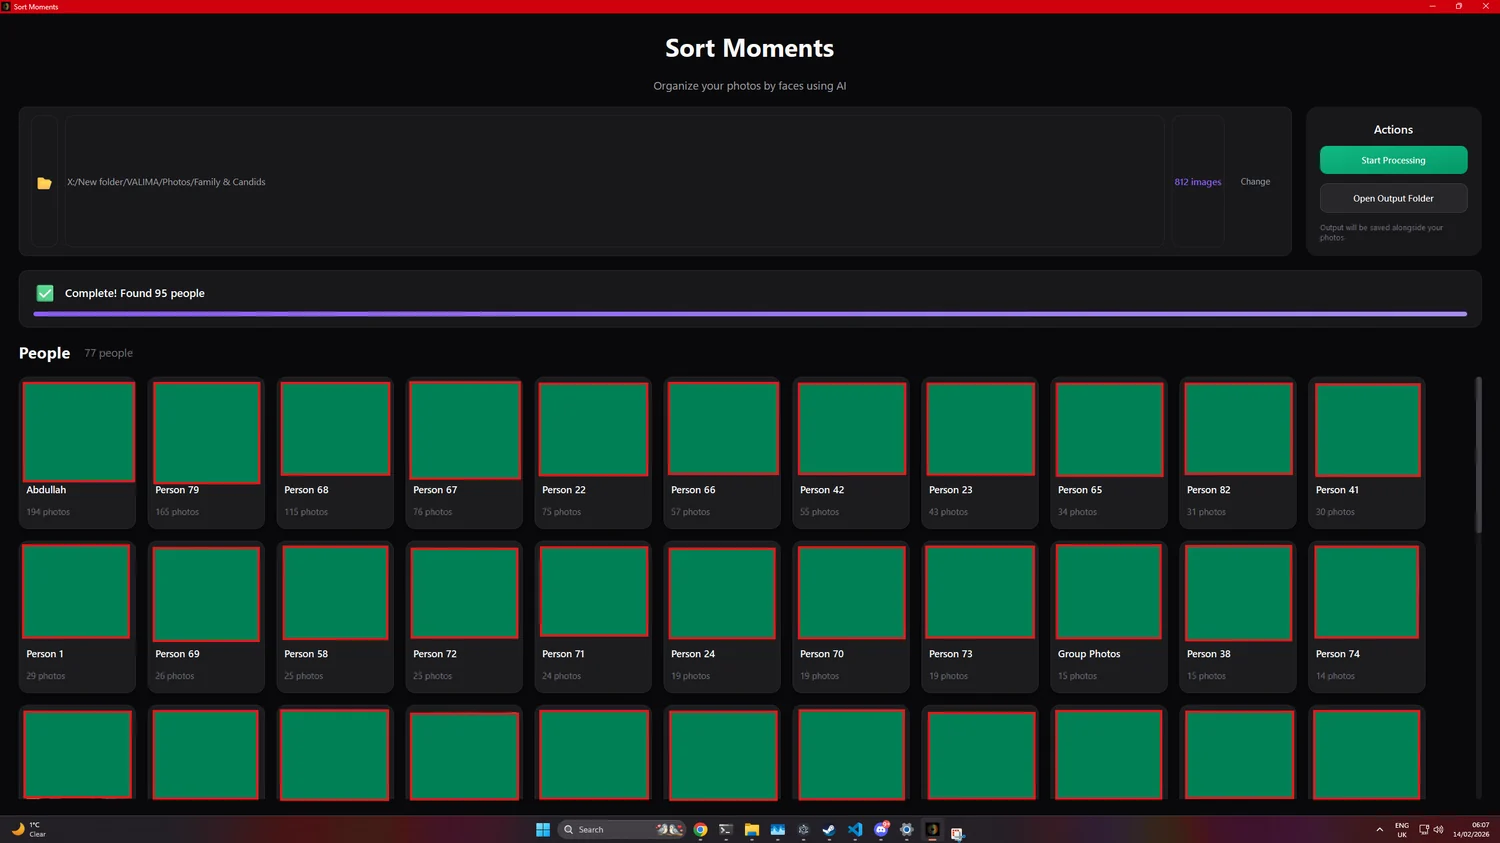This screenshot has height=843, width=1500.
Task: Click the yellow folder icon beside the path
Action: (x=44, y=183)
